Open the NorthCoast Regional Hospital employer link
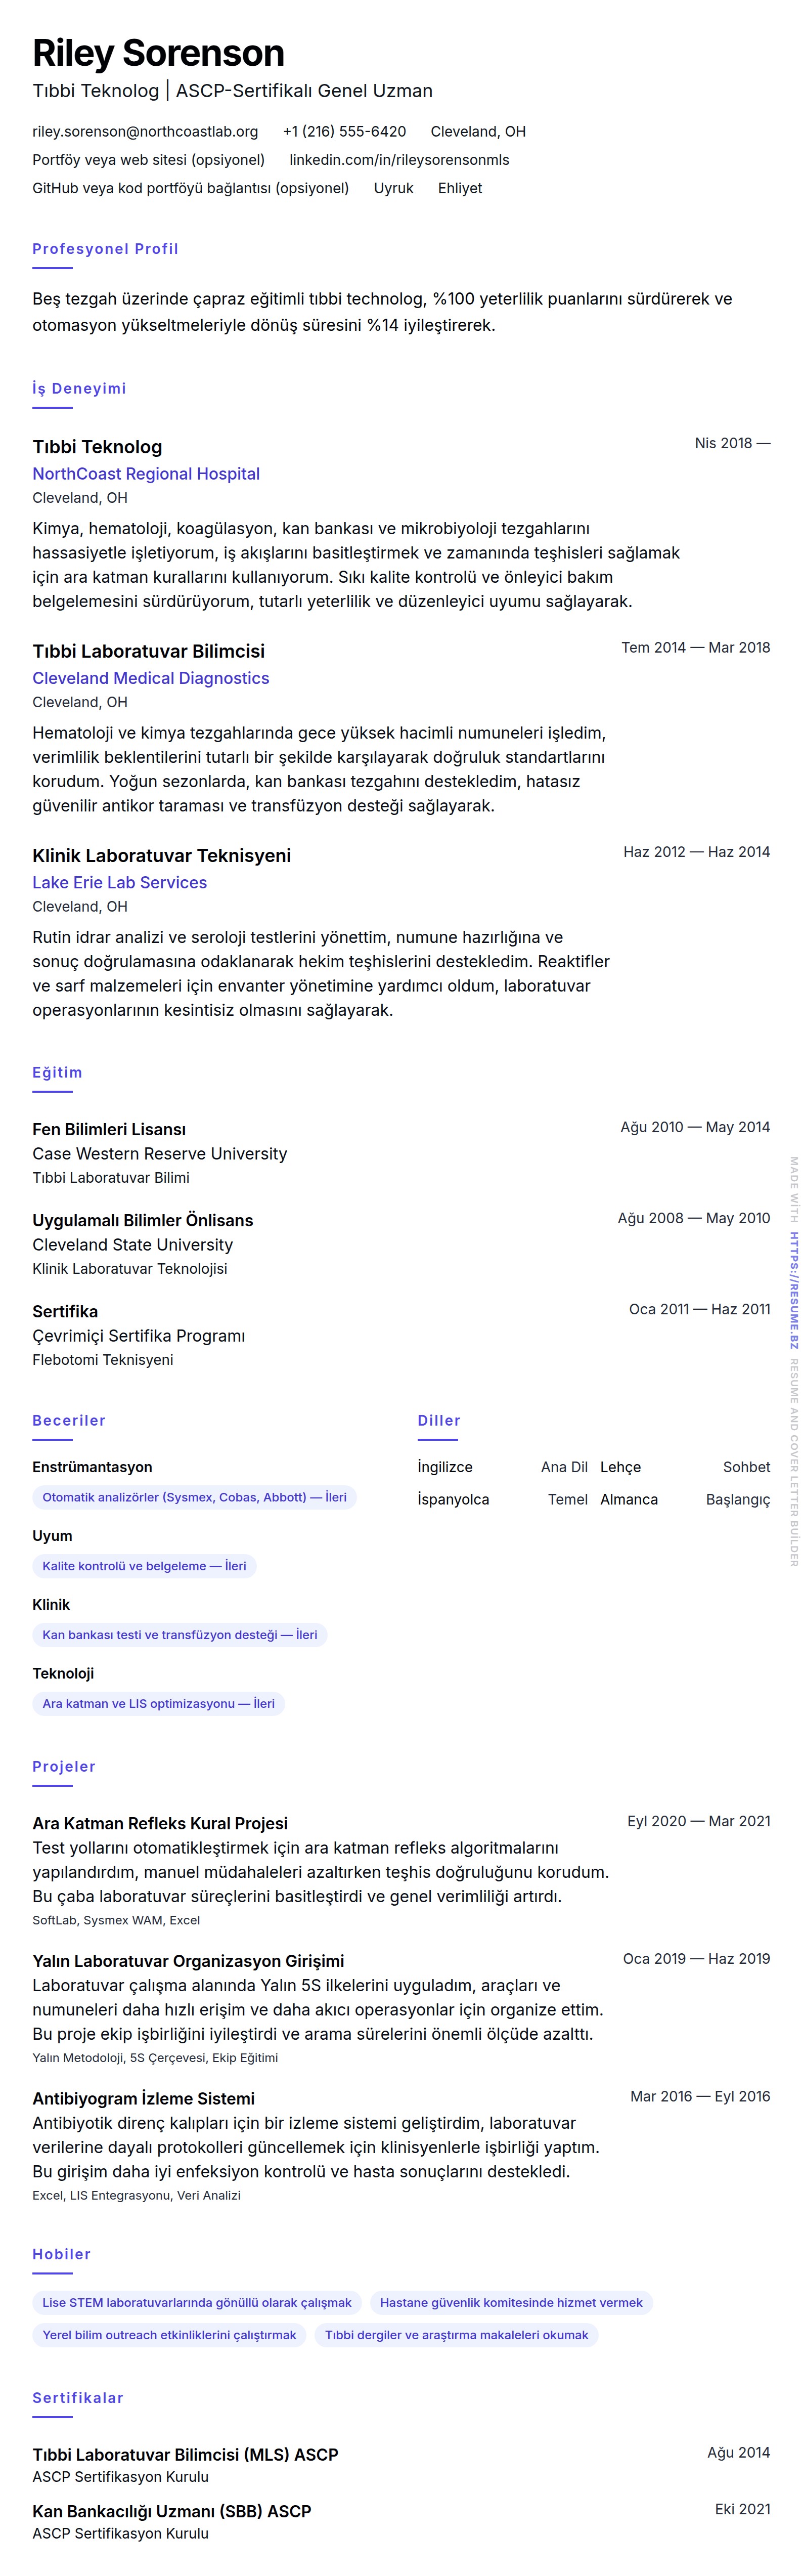Image resolution: width=803 pixels, height=2576 pixels. 146,474
